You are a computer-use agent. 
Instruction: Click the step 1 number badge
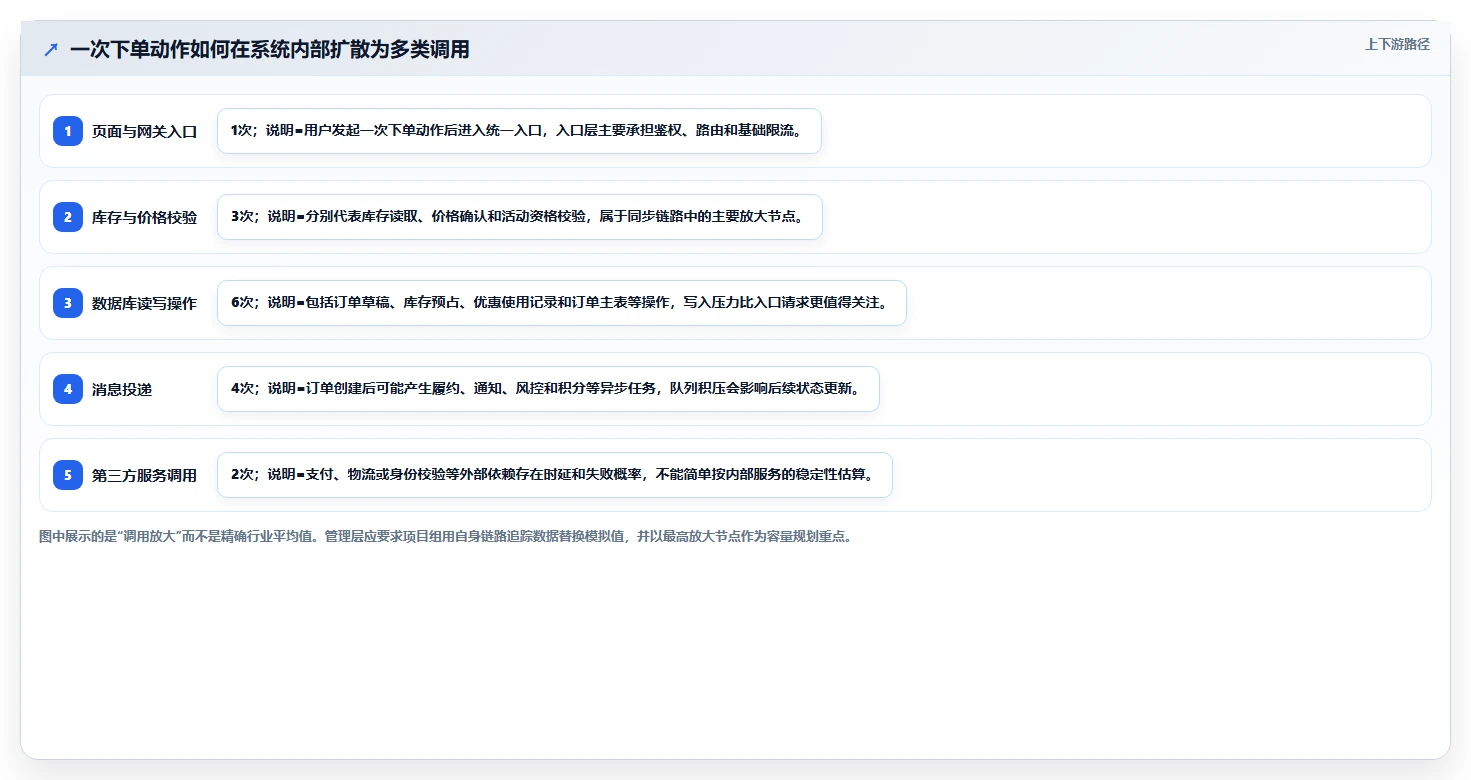(x=68, y=131)
